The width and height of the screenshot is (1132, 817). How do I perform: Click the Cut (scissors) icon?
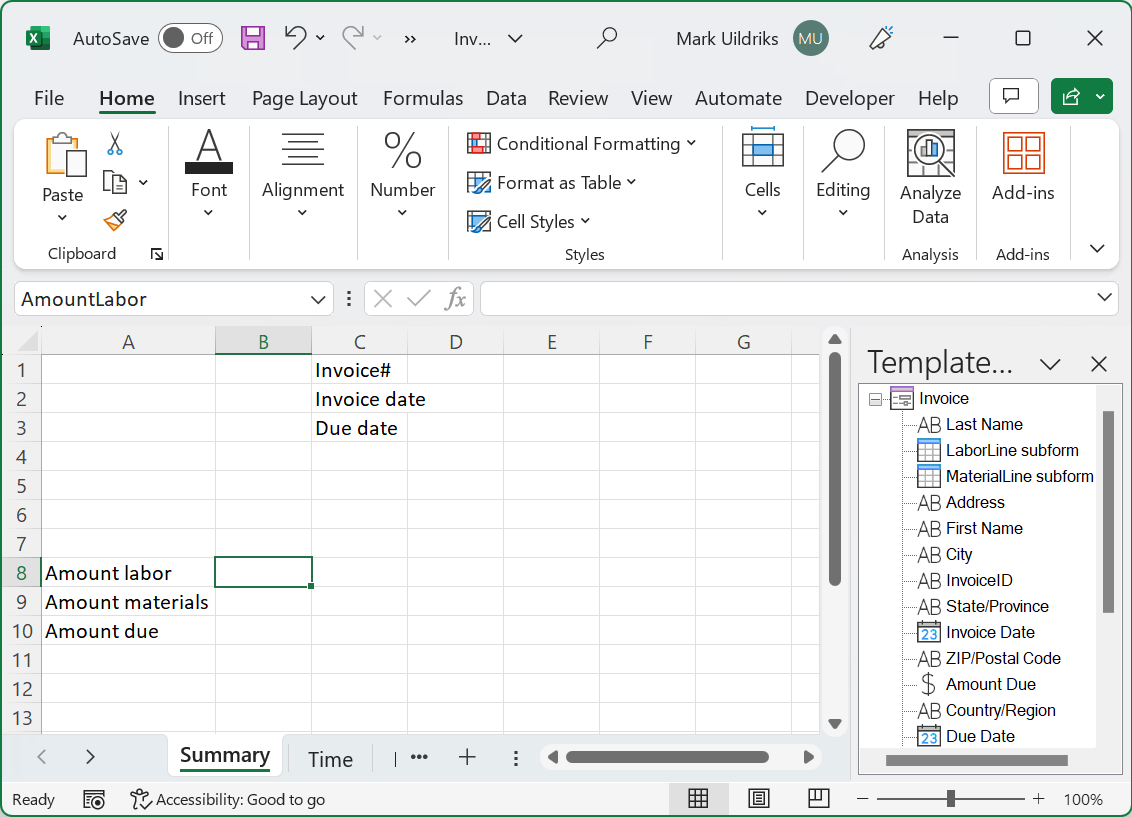click(117, 144)
